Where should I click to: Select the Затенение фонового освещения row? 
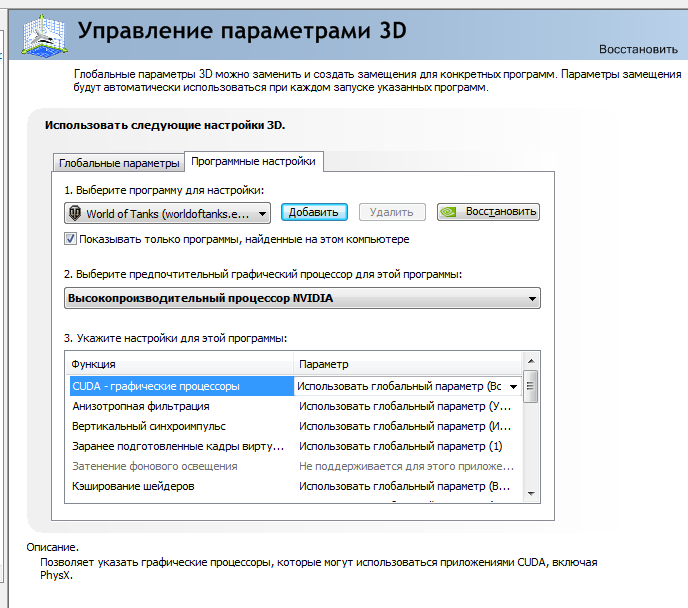click(x=294, y=466)
